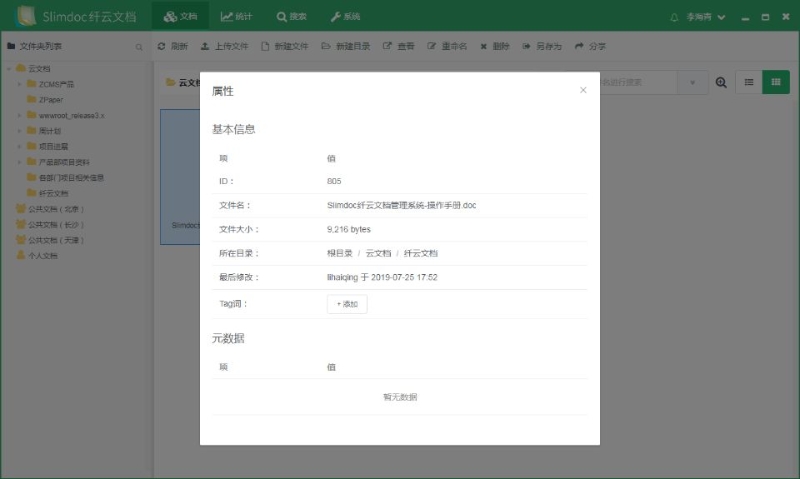Close the 属性 properties dialog
The image size is (800, 479).
pyautogui.click(x=583, y=91)
